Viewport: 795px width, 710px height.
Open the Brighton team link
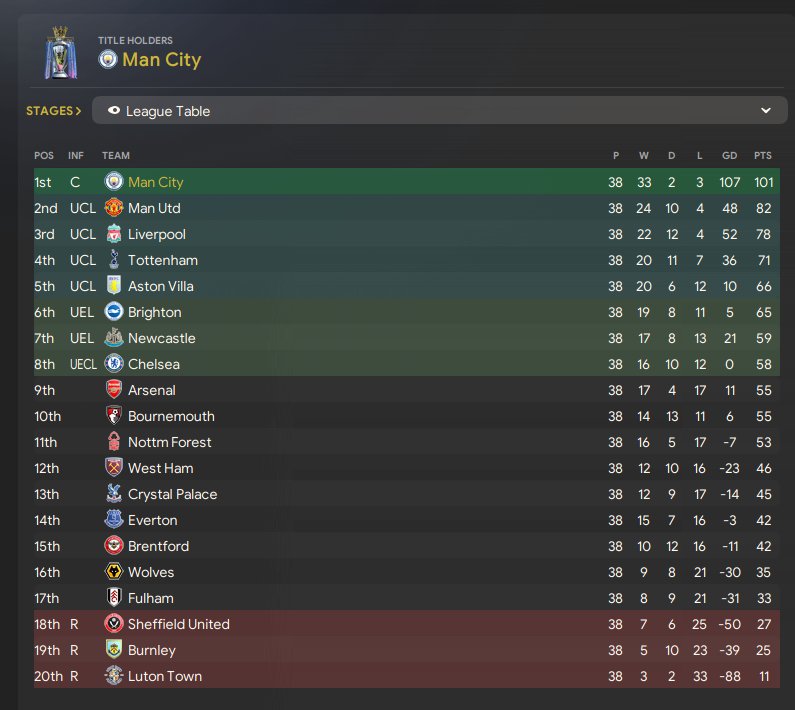[155, 312]
